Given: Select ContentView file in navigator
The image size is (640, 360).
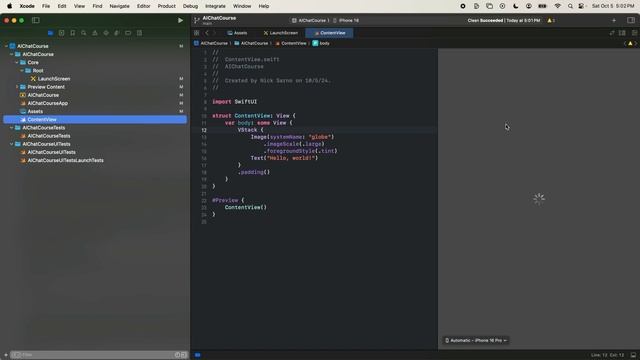Looking at the screenshot, I should [x=95, y=120].
